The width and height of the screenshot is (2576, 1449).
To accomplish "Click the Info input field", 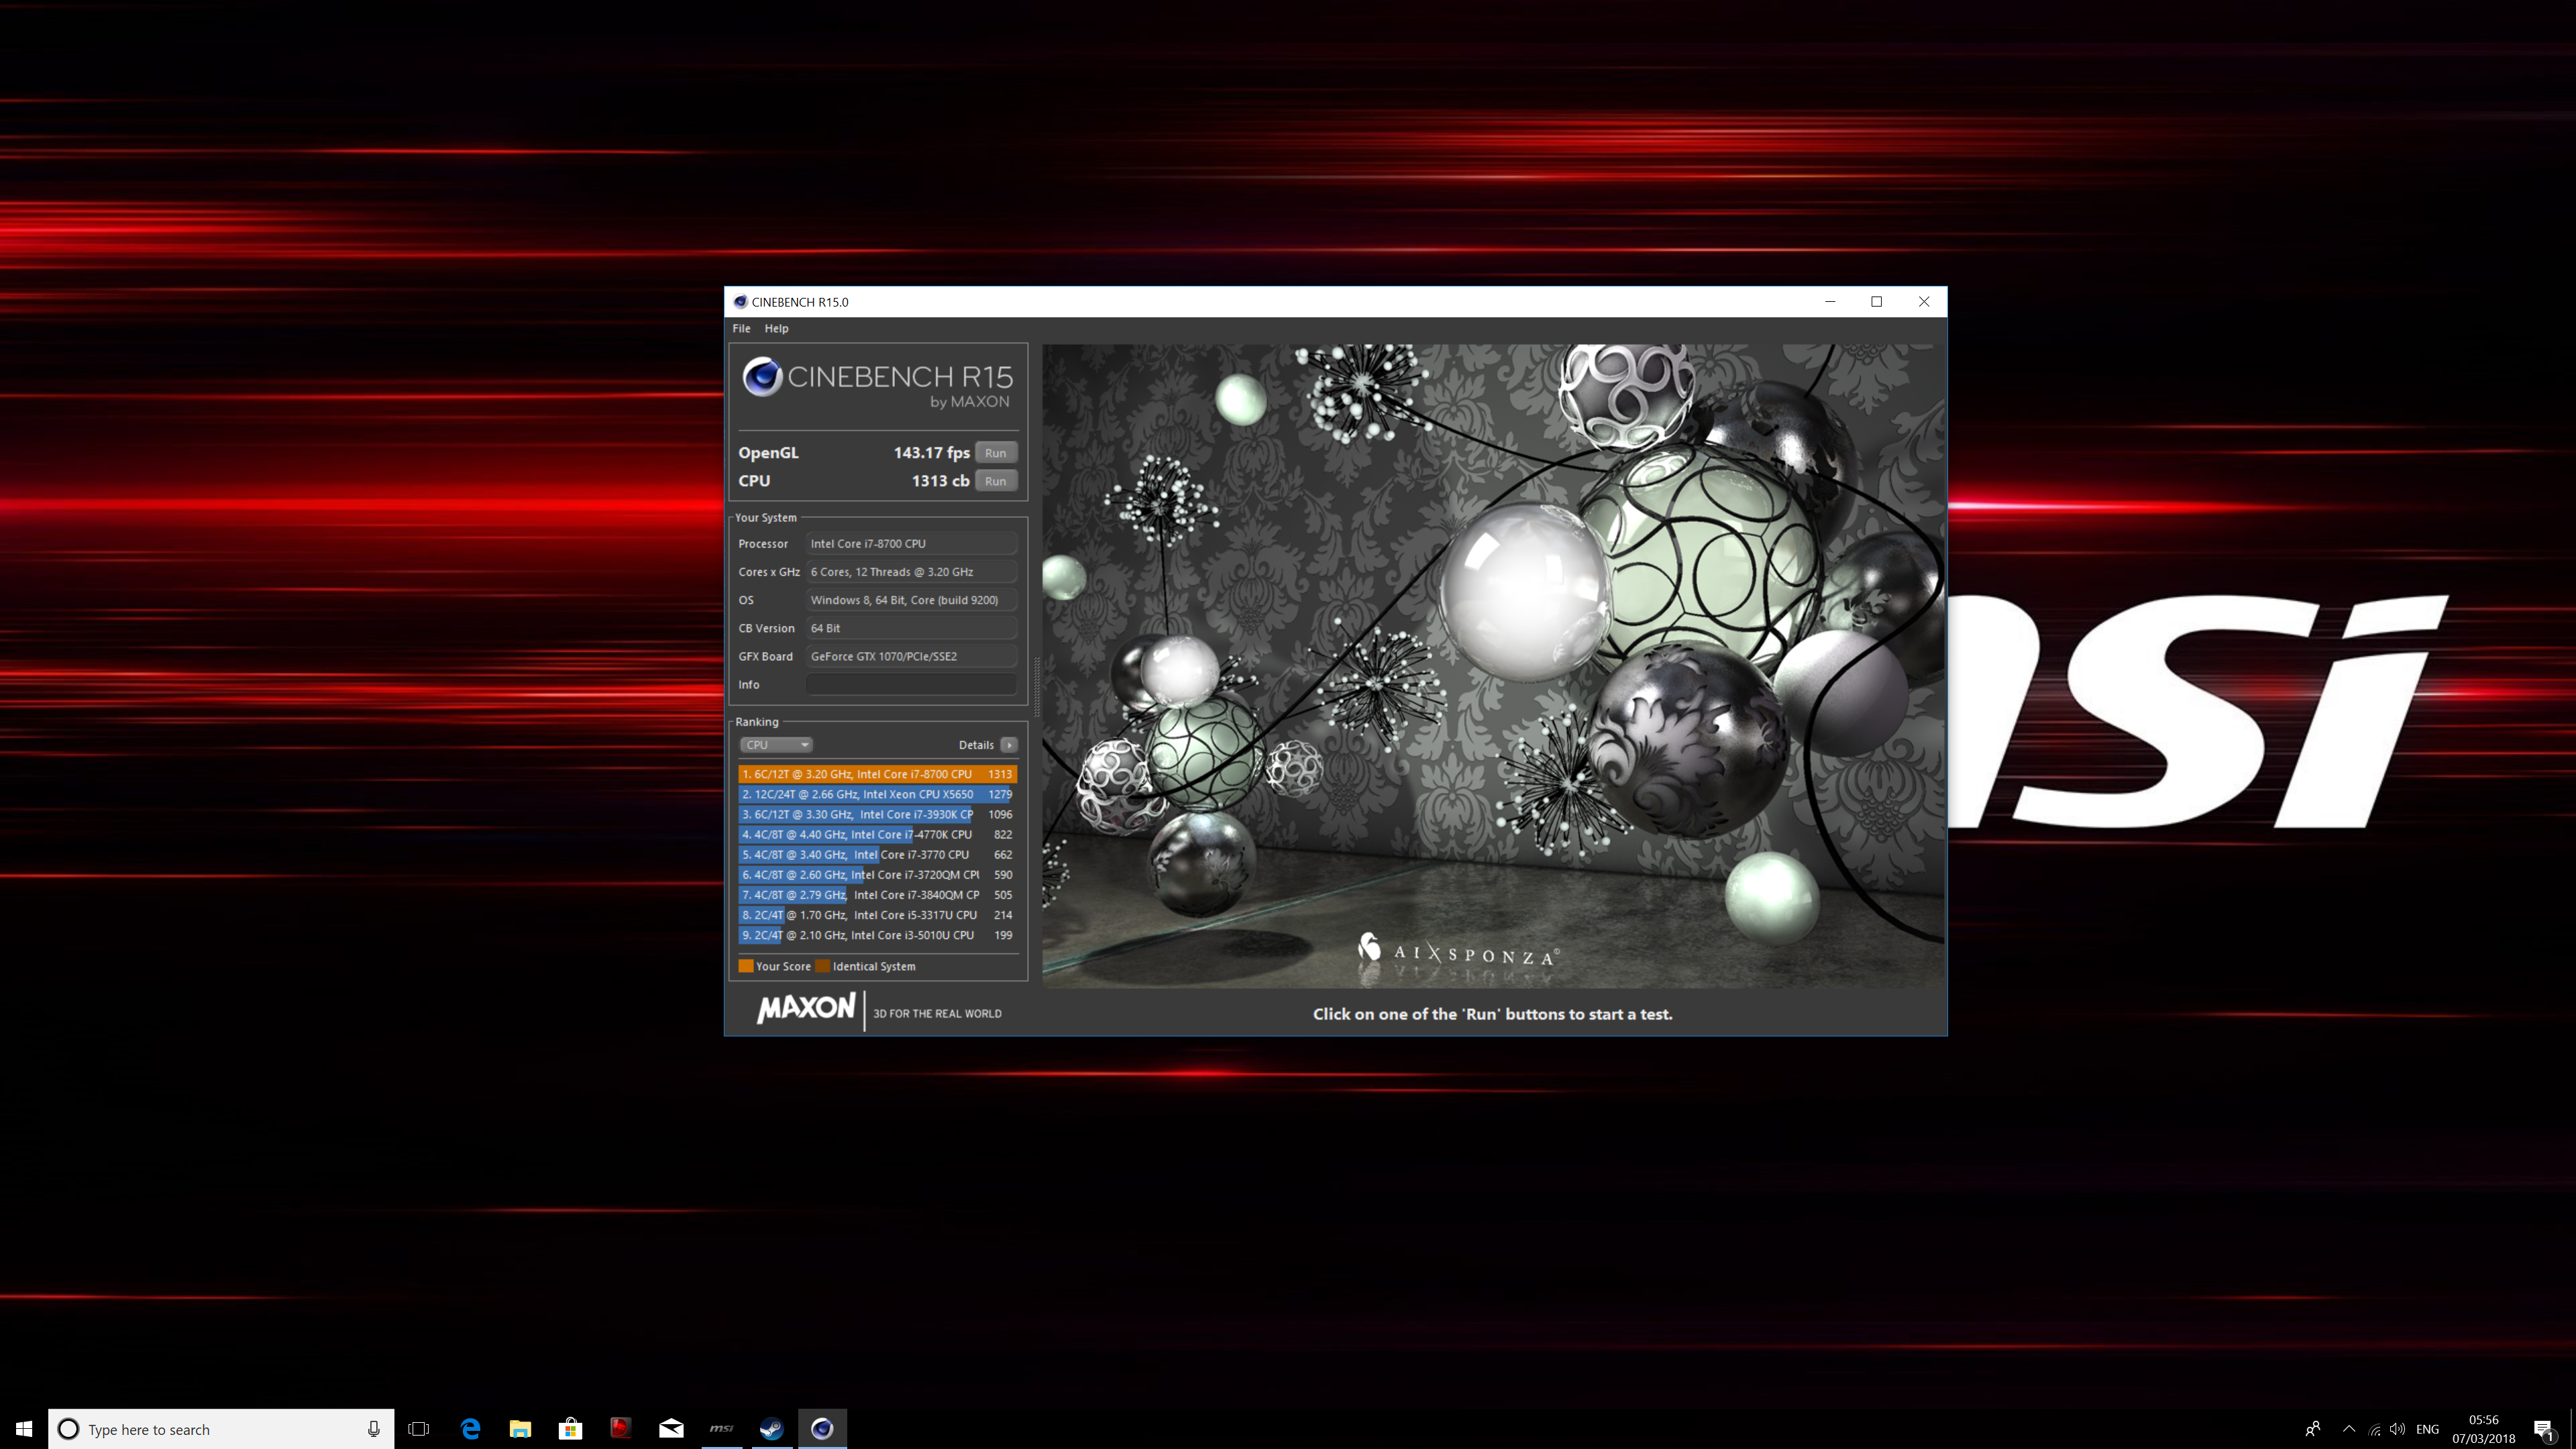I will (x=911, y=685).
